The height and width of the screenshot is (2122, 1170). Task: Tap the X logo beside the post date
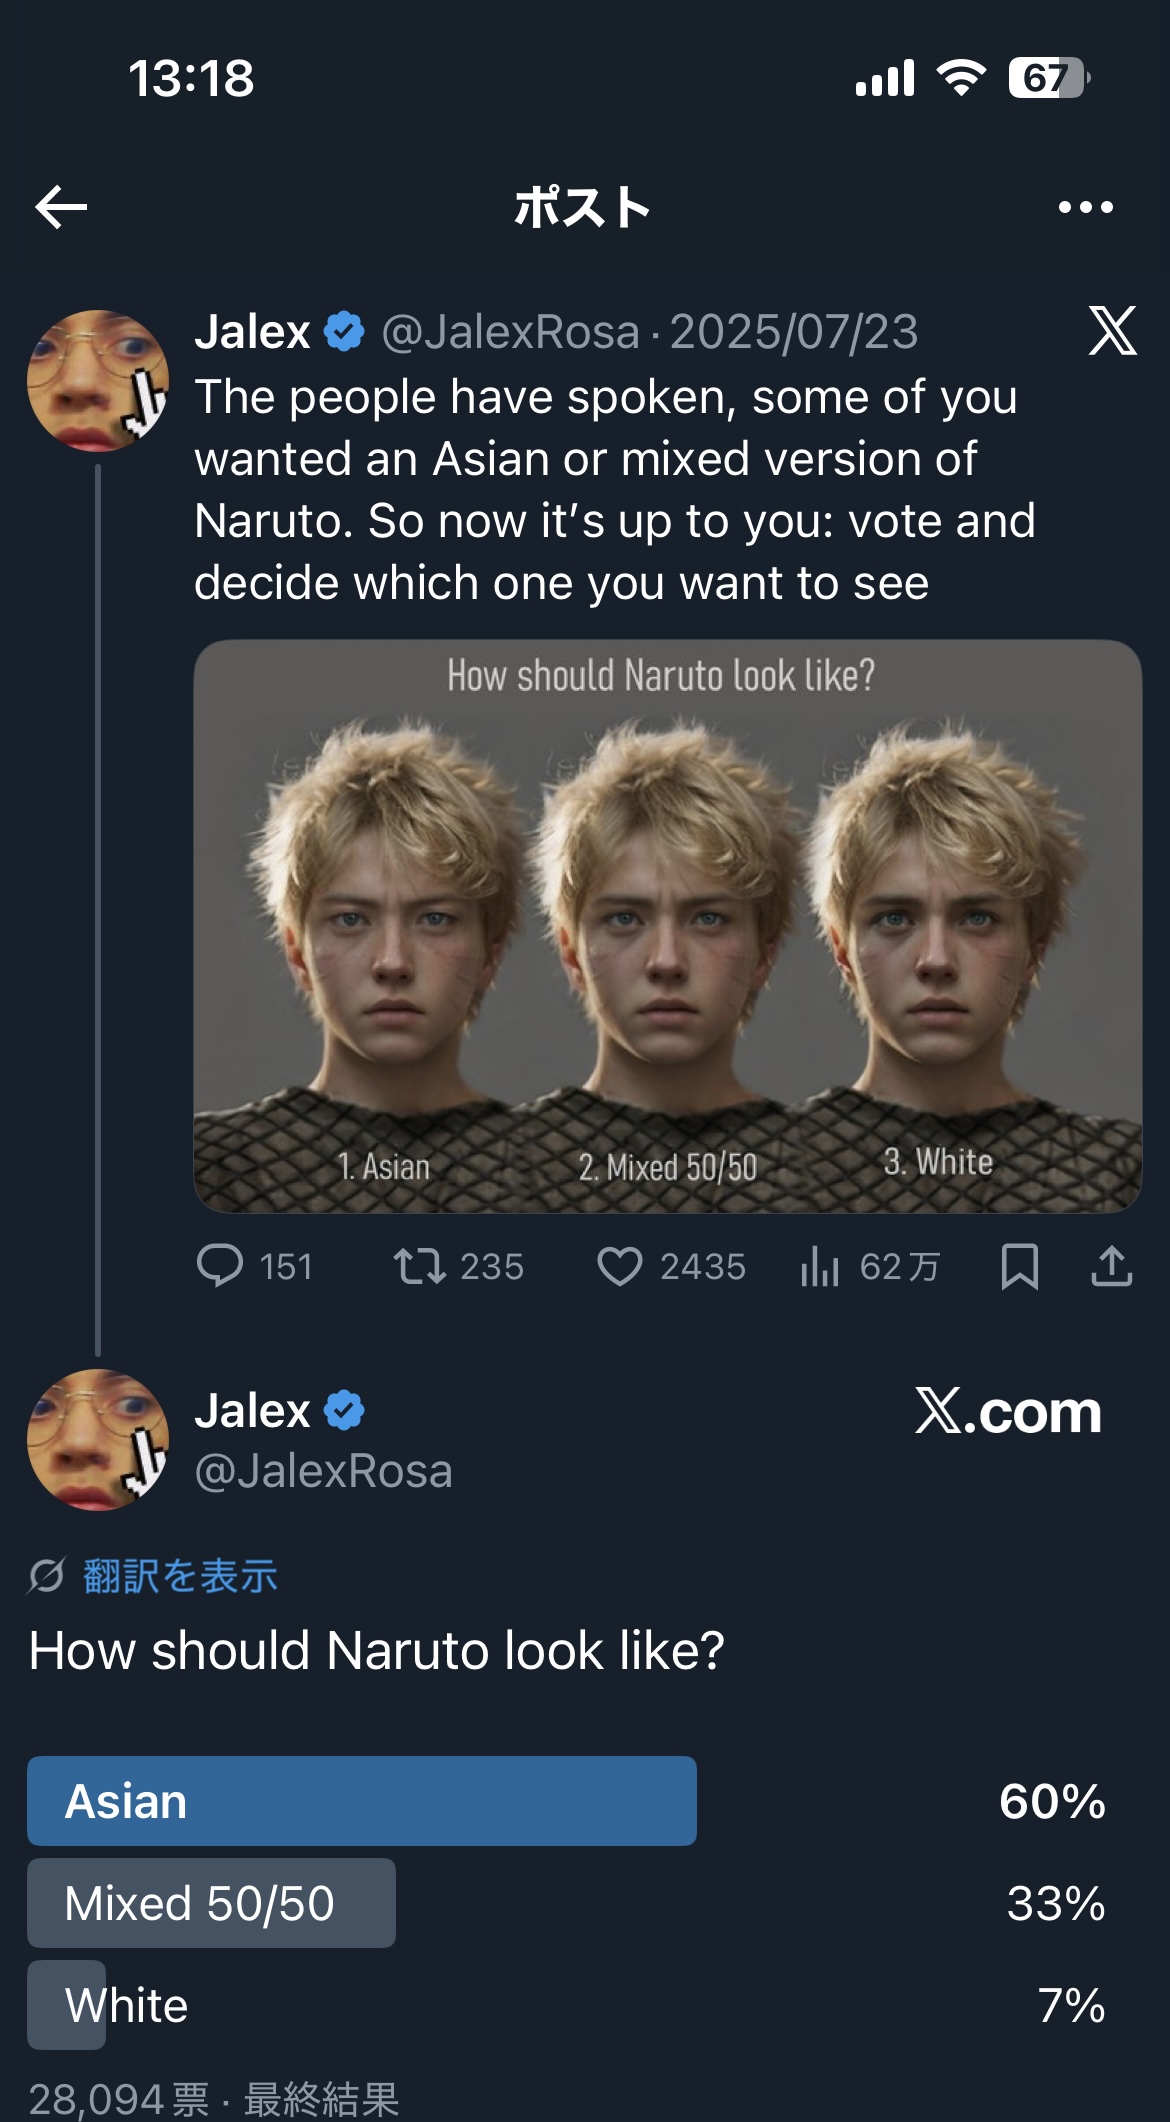click(x=1112, y=331)
